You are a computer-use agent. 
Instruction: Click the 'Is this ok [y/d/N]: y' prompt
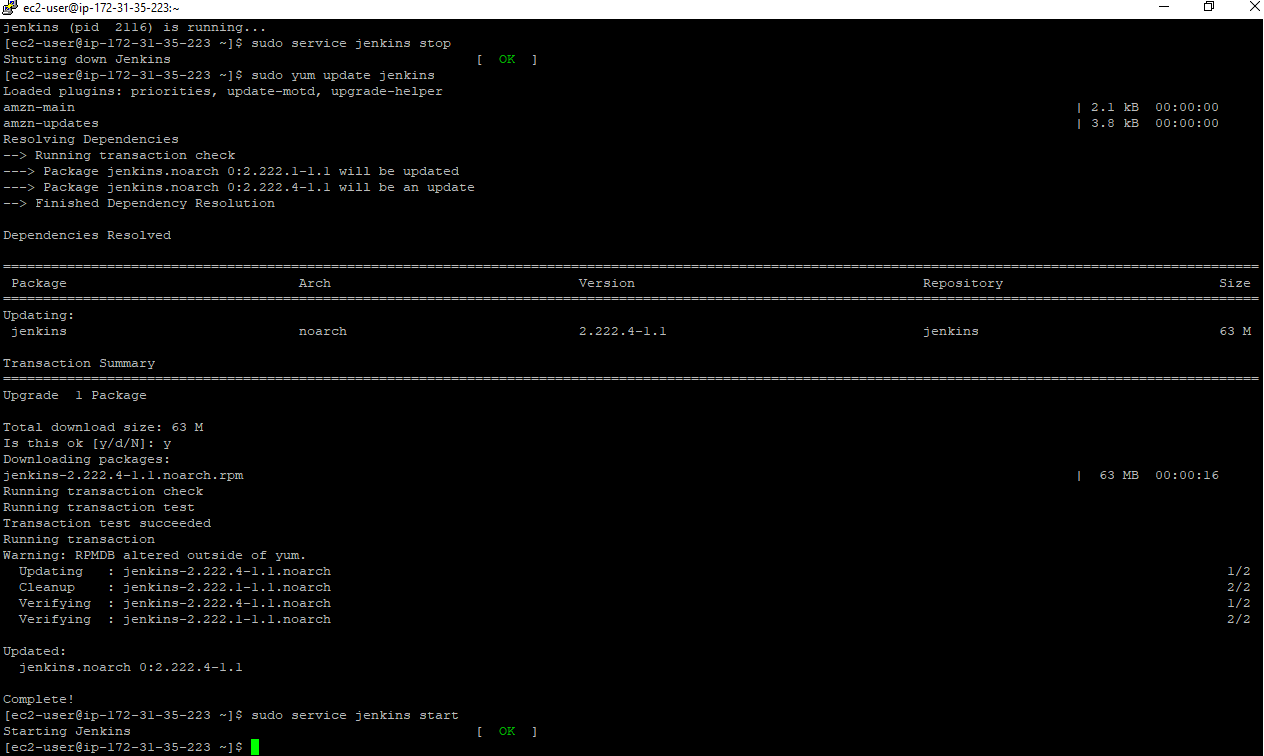point(87,444)
